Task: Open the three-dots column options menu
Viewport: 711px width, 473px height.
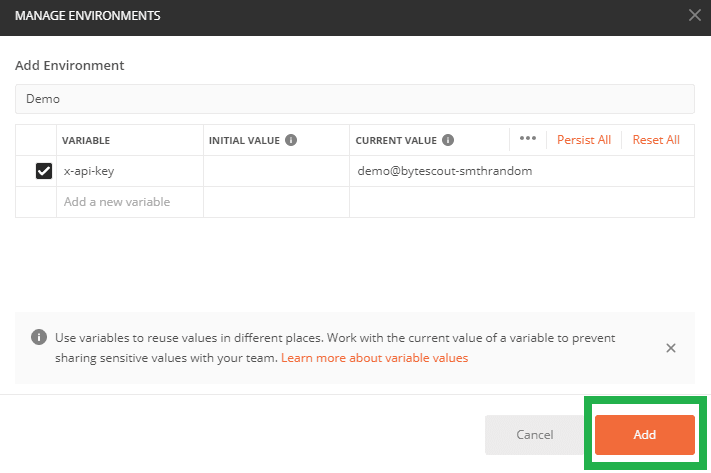Action: coord(528,139)
